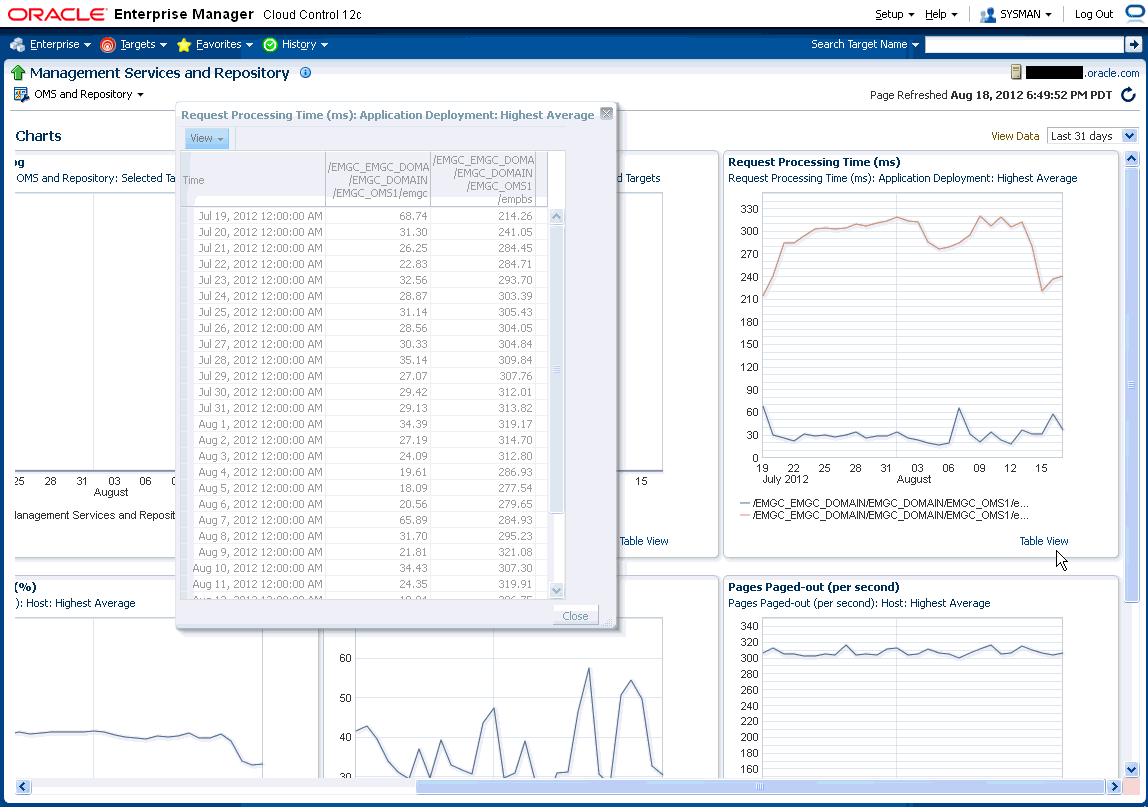Click horizontal scrollbar left arrow

pos(23,786)
